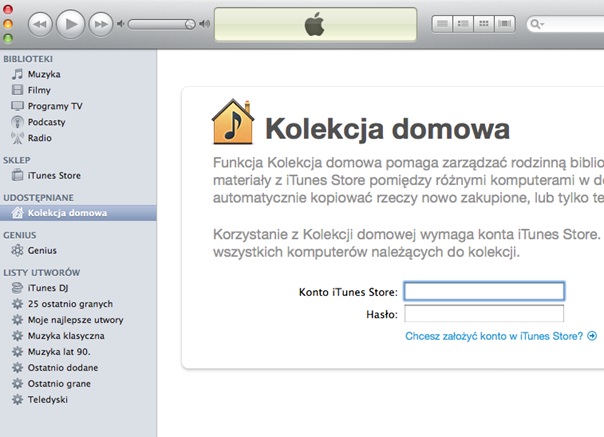Select Muzyka klasyczna playlist
The height and width of the screenshot is (437, 604).
[x=66, y=336]
